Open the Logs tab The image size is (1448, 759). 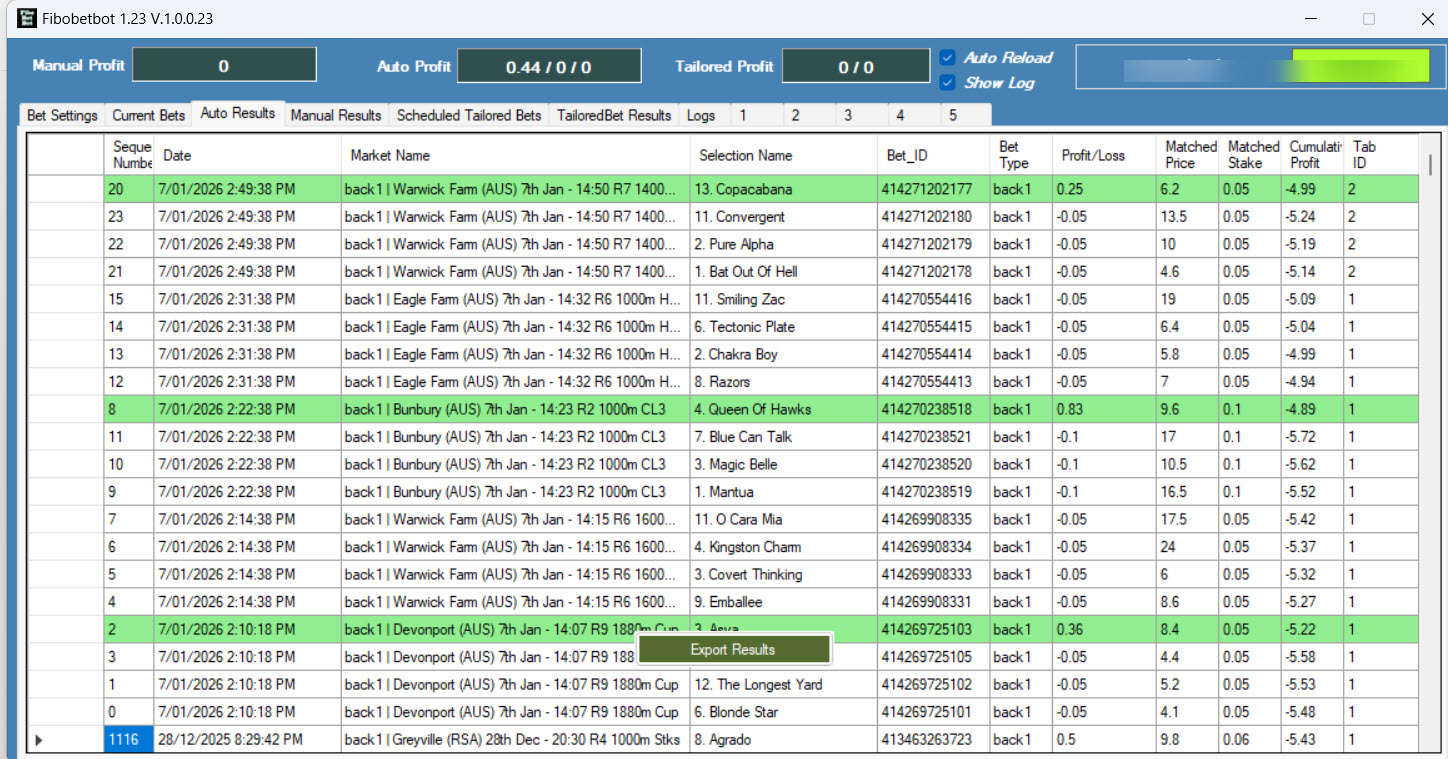pos(701,115)
